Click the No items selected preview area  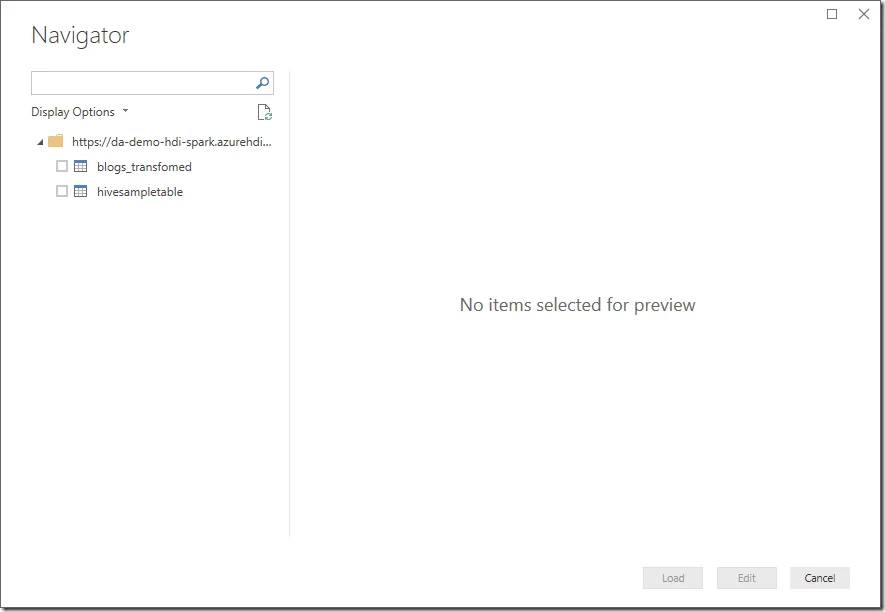[577, 305]
